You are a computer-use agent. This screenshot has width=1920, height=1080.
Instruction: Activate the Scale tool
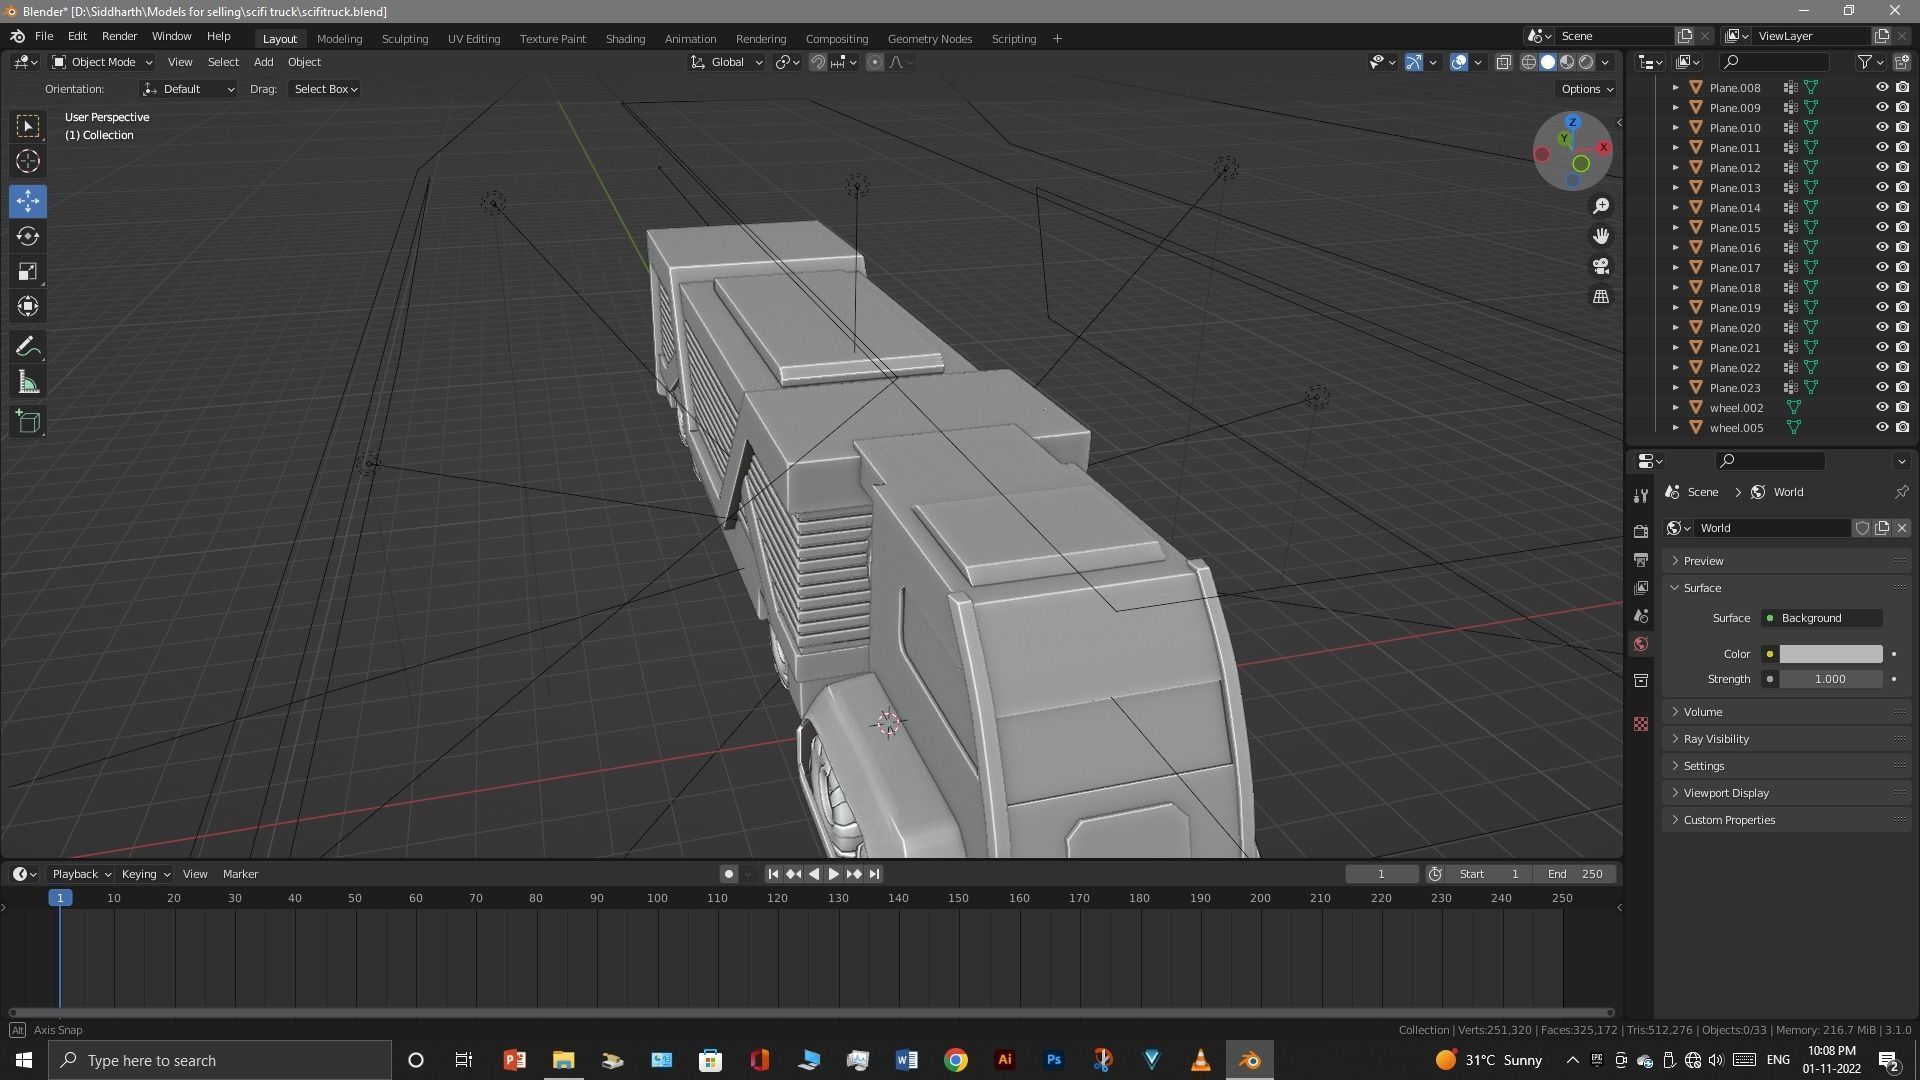(28, 271)
